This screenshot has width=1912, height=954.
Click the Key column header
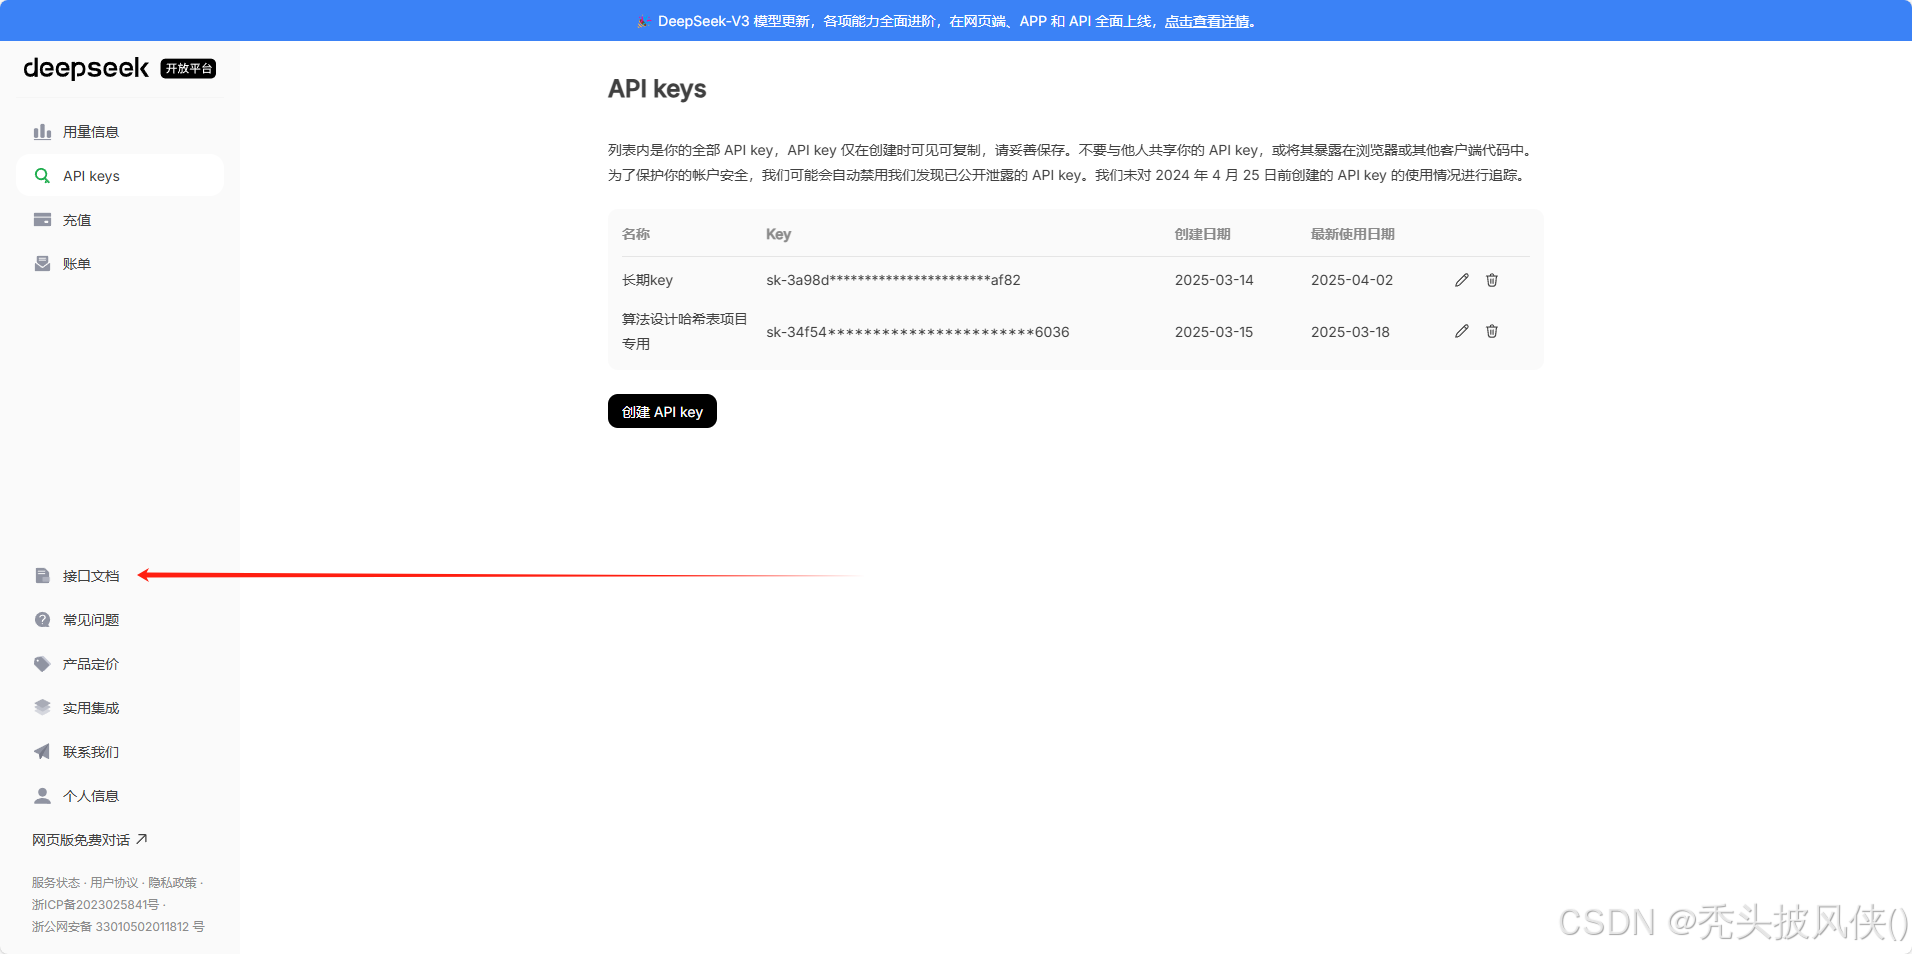(x=778, y=234)
